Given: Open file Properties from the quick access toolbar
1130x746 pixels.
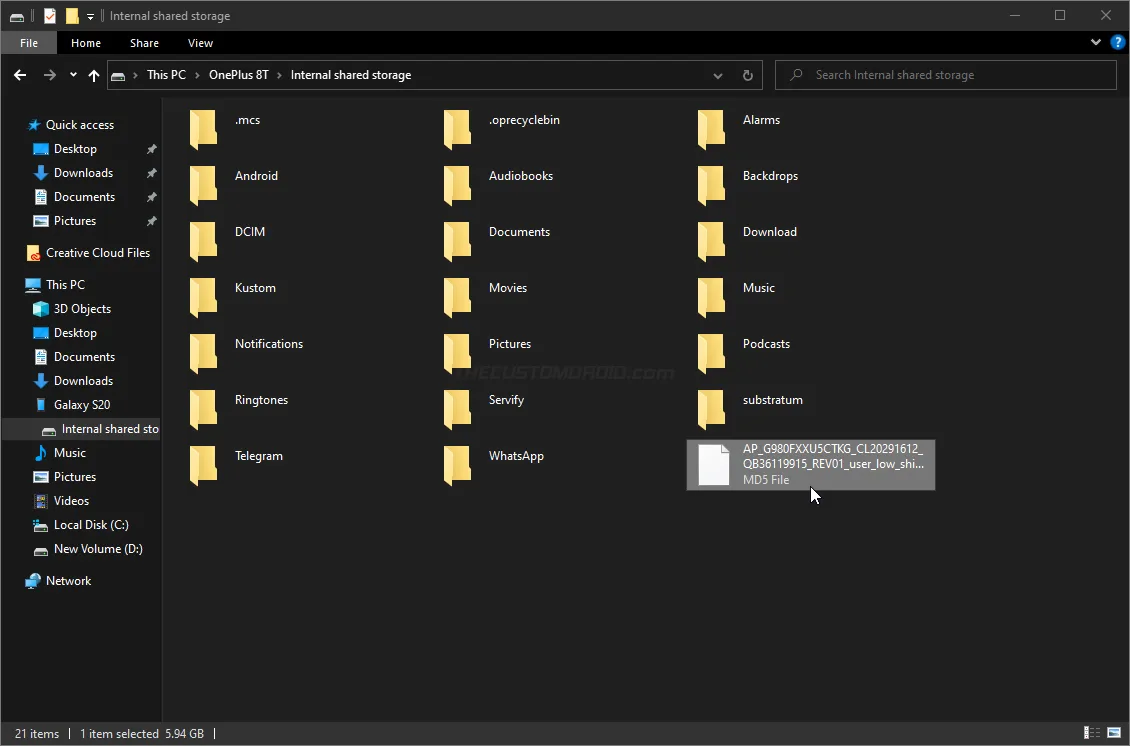Looking at the screenshot, I should (48, 15).
